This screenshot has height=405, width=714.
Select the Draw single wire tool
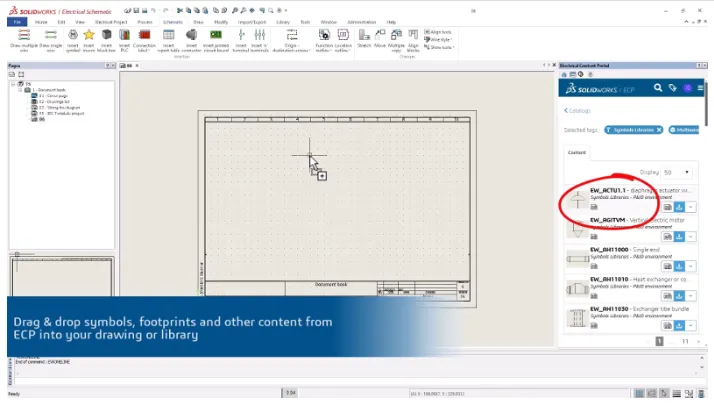click(51, 41)
